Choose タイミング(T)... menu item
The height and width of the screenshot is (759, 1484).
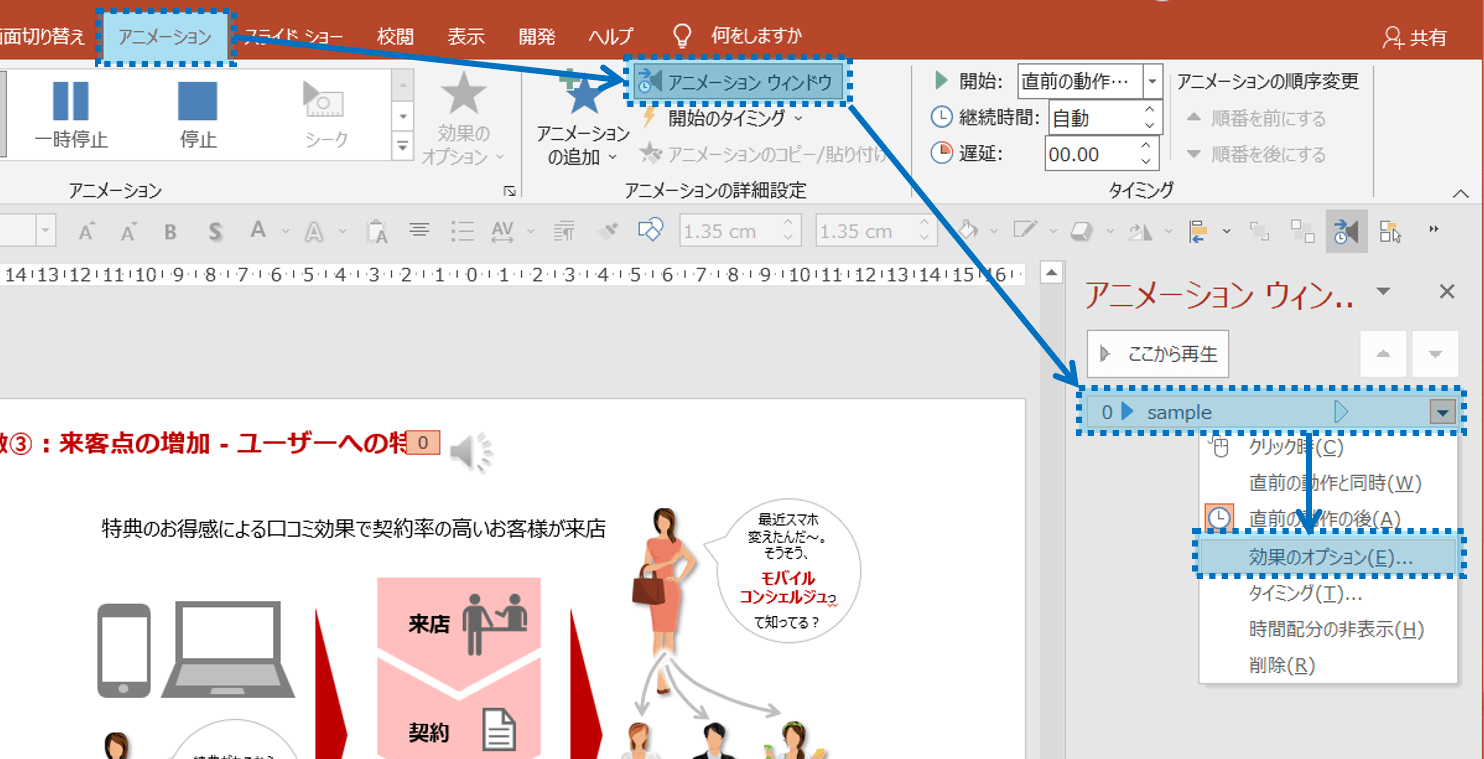[1327, 593]
